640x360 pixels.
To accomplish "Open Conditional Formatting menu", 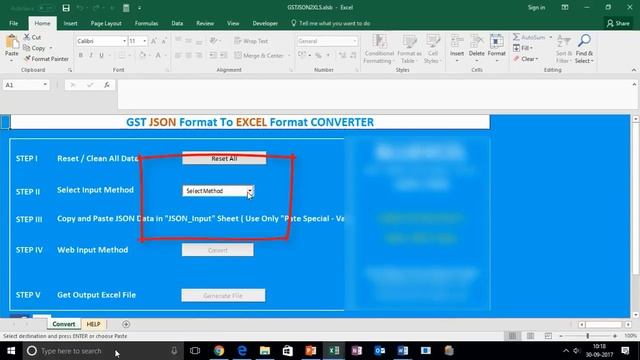I will 379,49.
